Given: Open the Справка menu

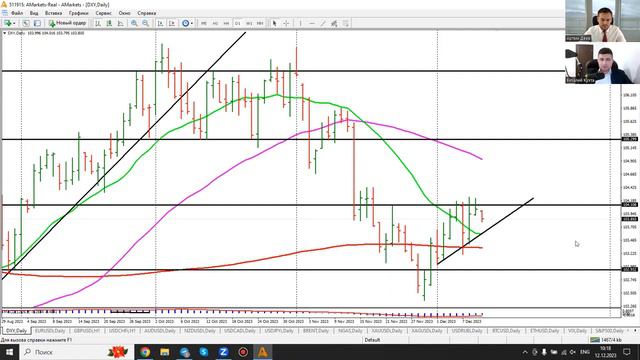Looking at the screenshot, I should pyautogui.click(x=147, y=13).
